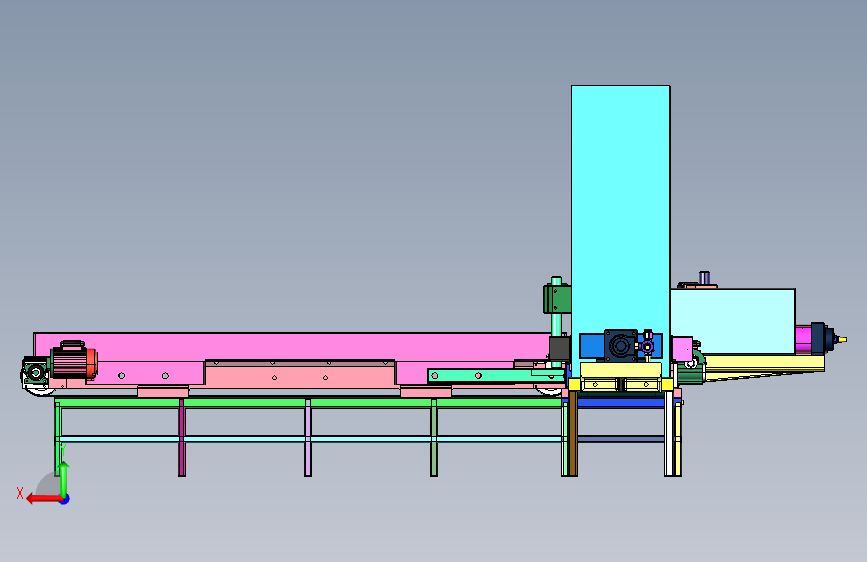This screenshot has width=867, height=562.
Task: Select the green top rail of the support frame
Action: [x=310, y=403]
